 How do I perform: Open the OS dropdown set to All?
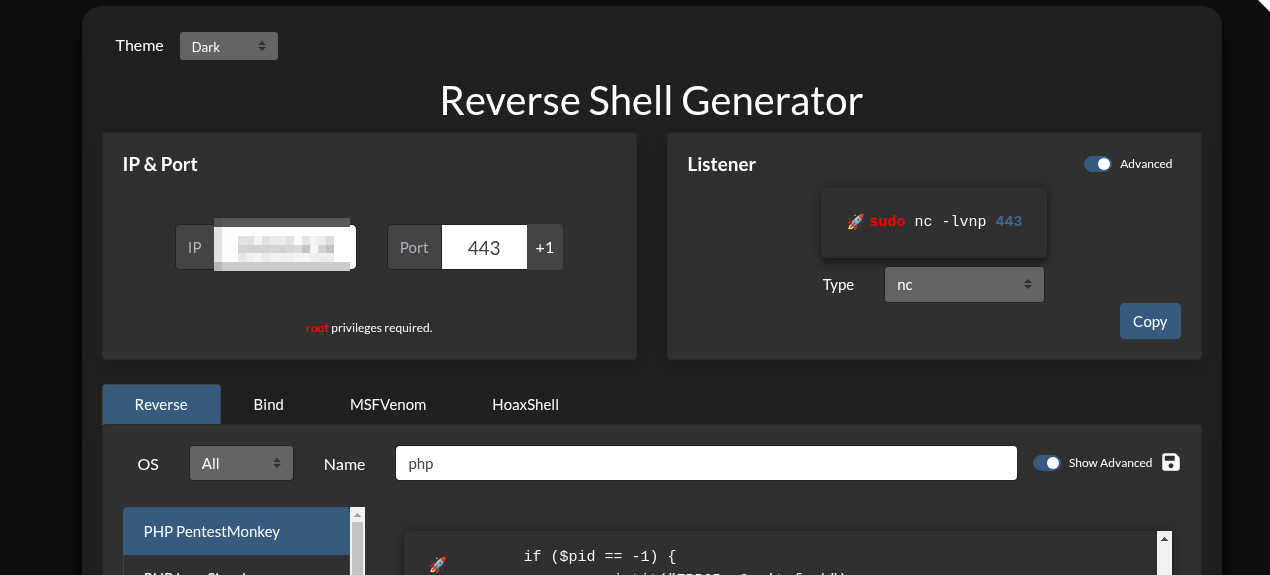pyautogui.click(x=241, y=464)
